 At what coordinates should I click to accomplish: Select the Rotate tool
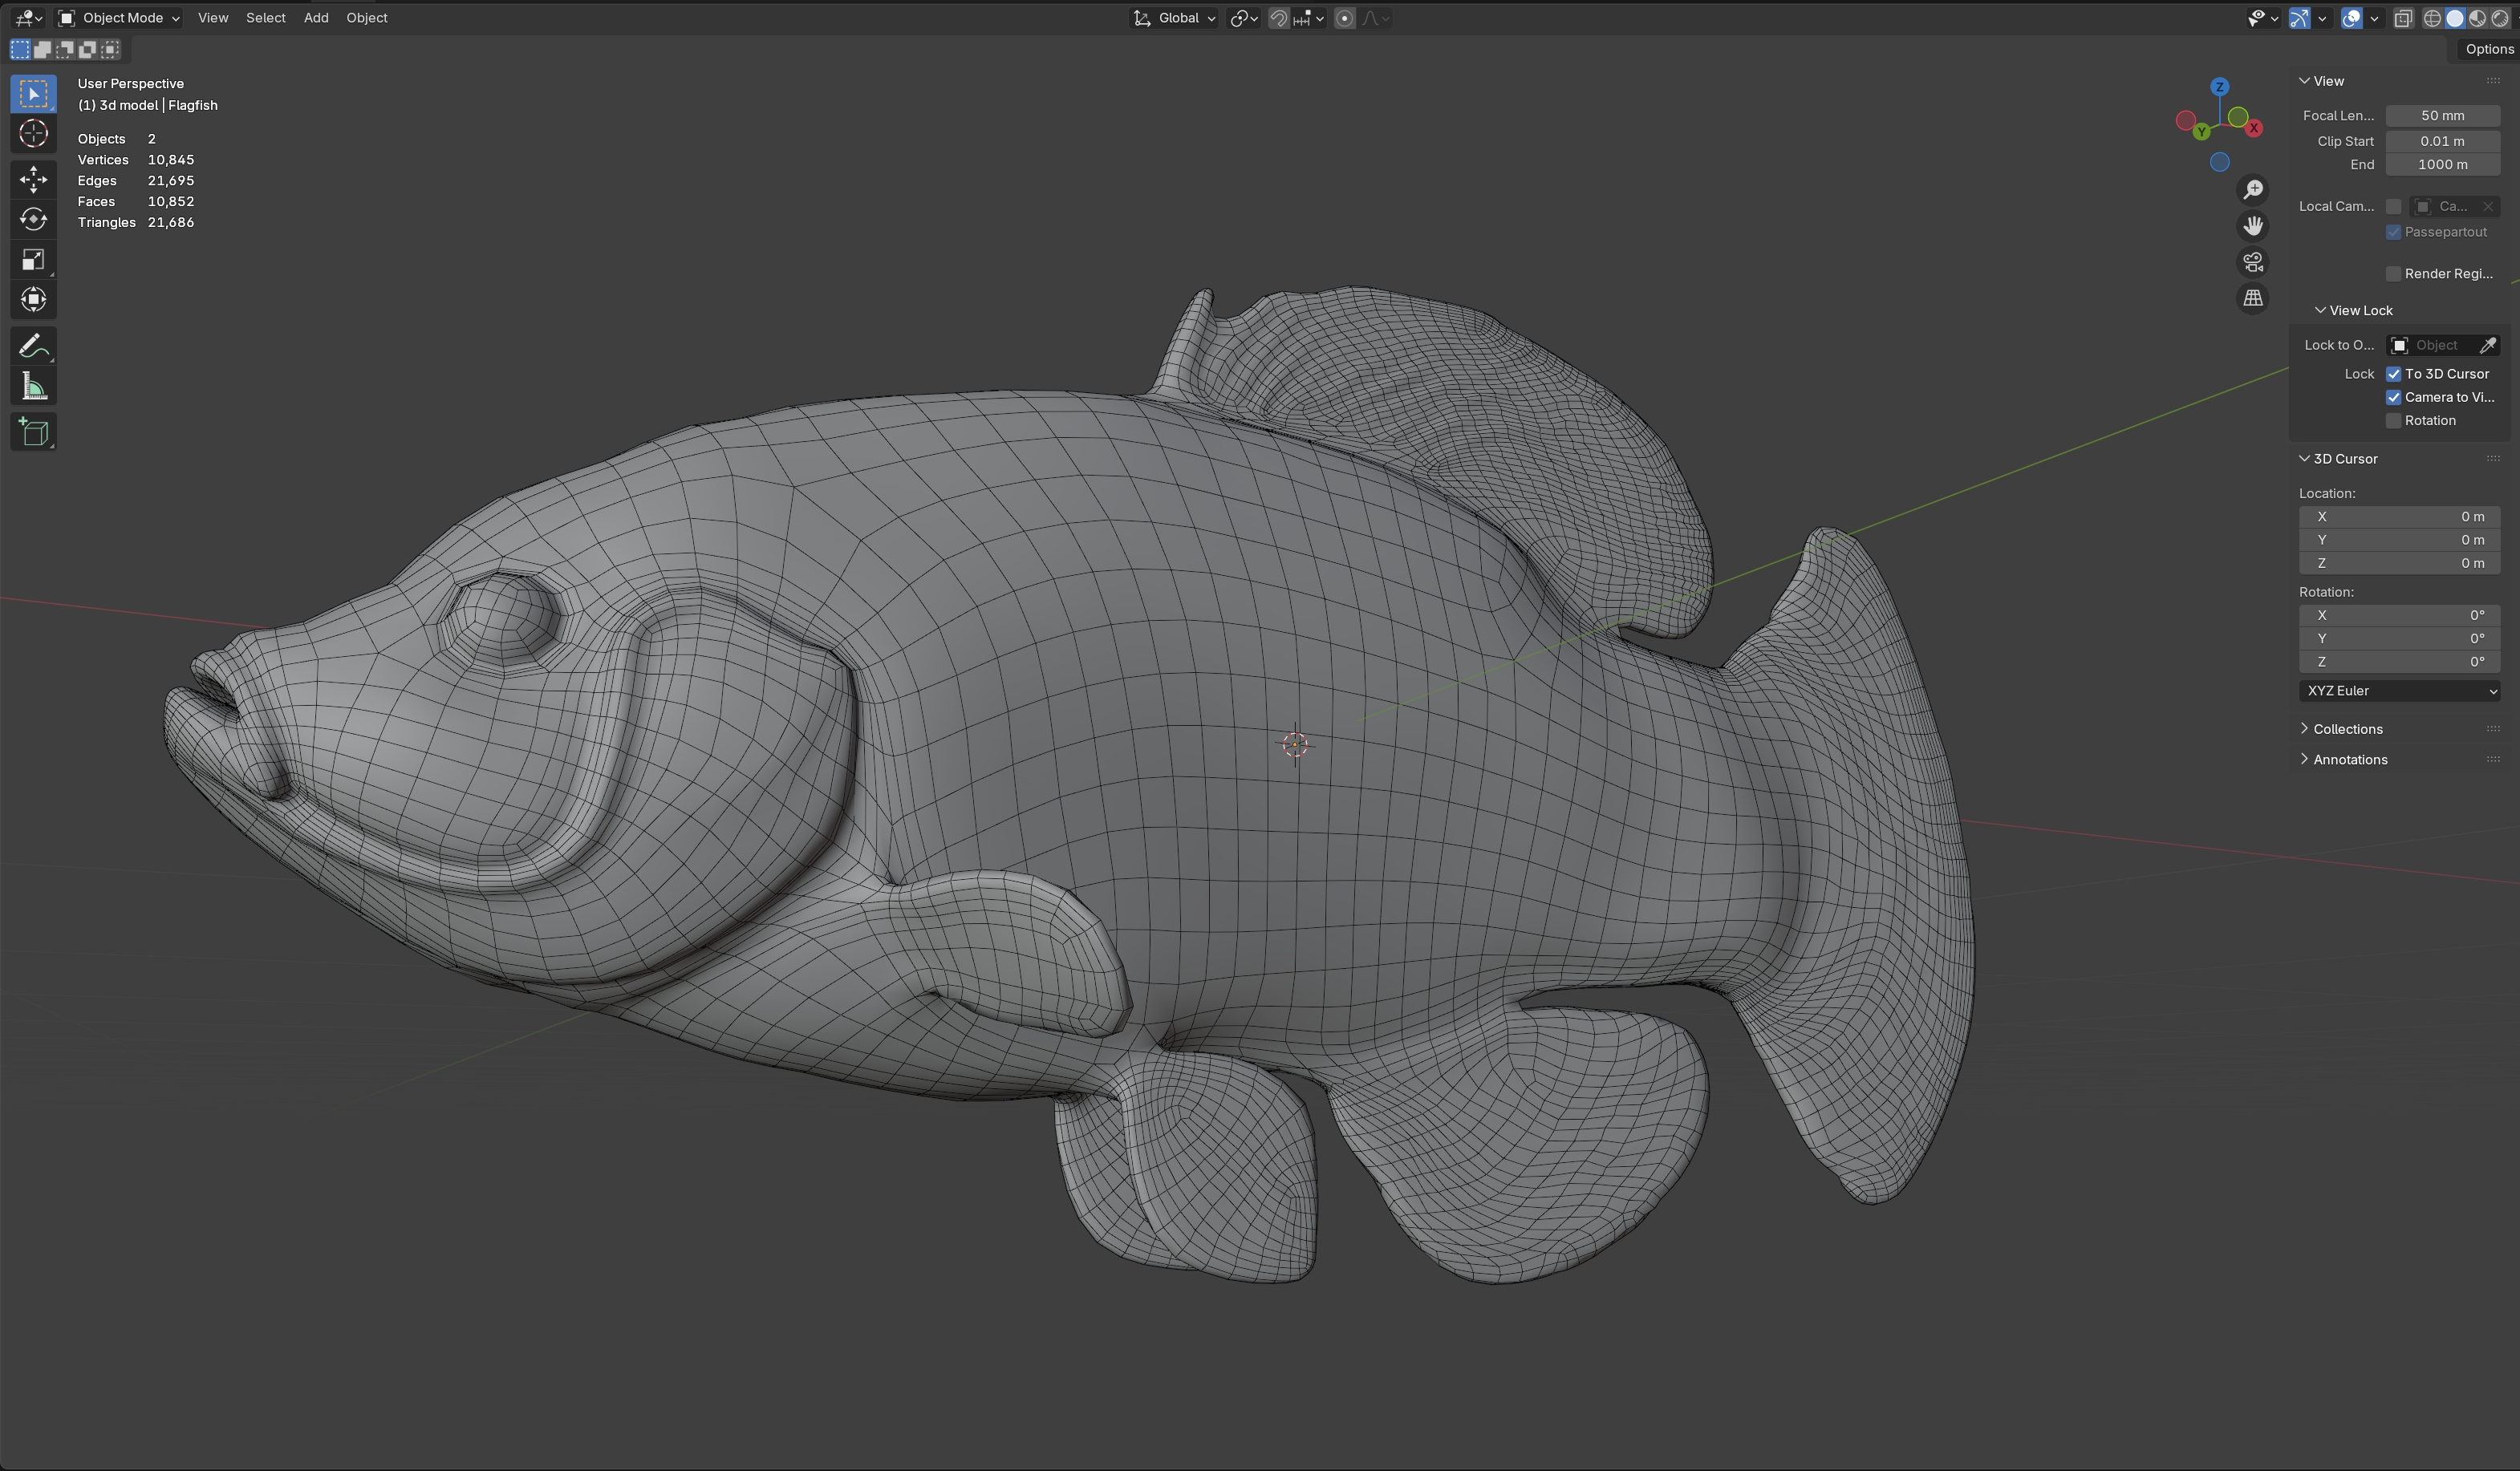(33, 219)
